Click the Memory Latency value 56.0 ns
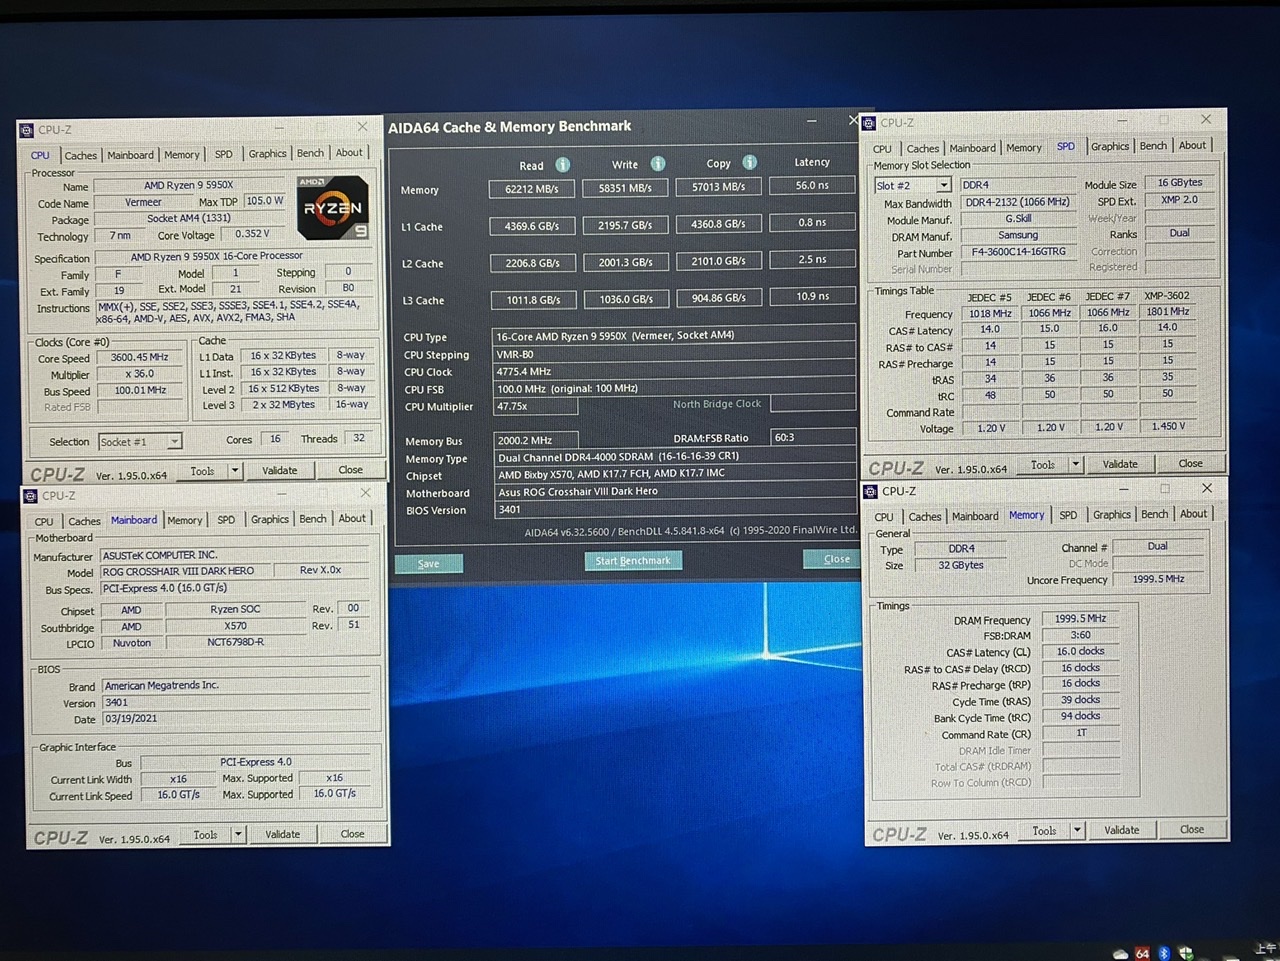1280x961 pixels. tap(812, 185)
